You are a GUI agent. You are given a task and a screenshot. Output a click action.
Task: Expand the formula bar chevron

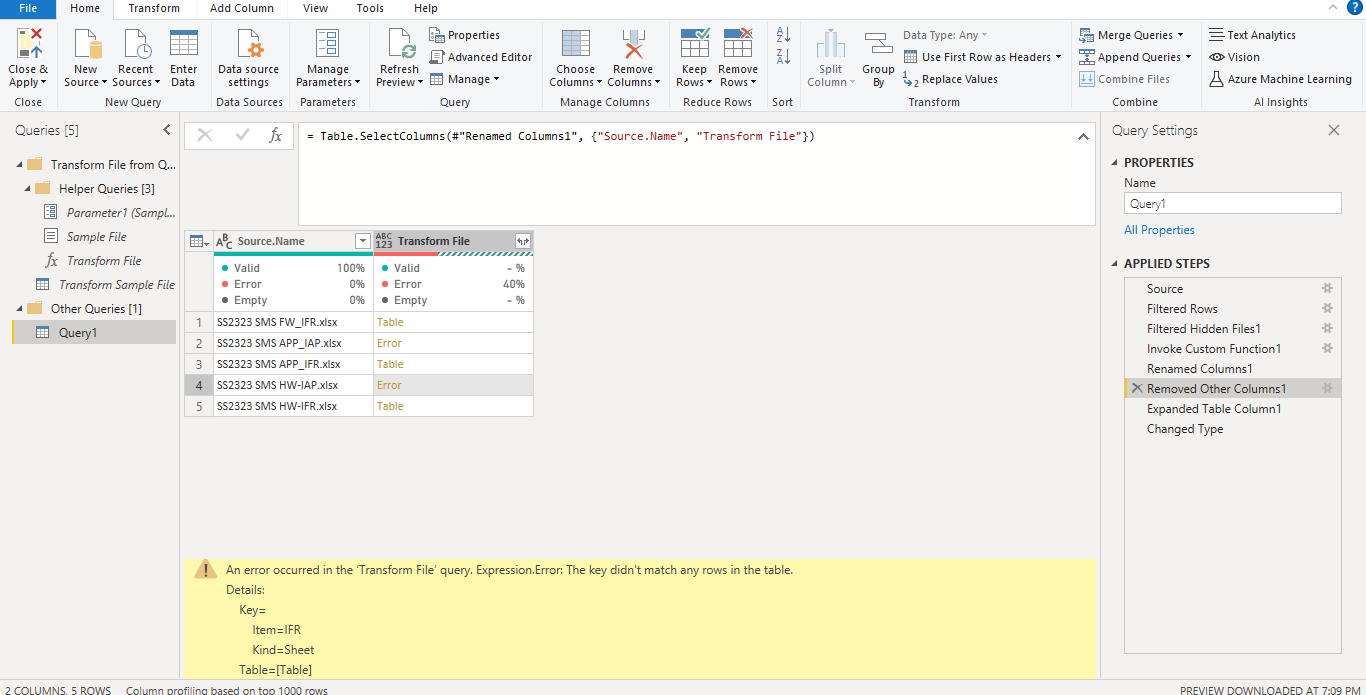1083,136
